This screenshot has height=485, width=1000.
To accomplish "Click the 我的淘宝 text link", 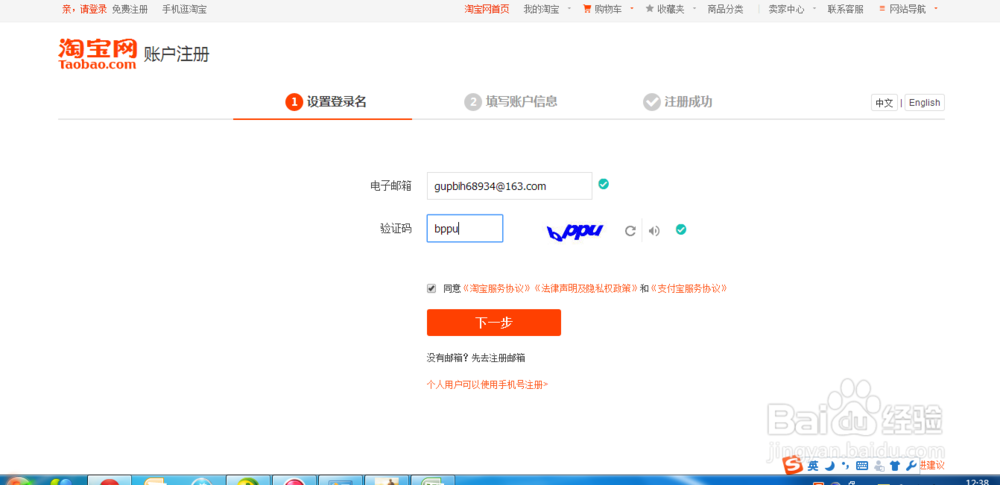I will [x=541, y=10].
